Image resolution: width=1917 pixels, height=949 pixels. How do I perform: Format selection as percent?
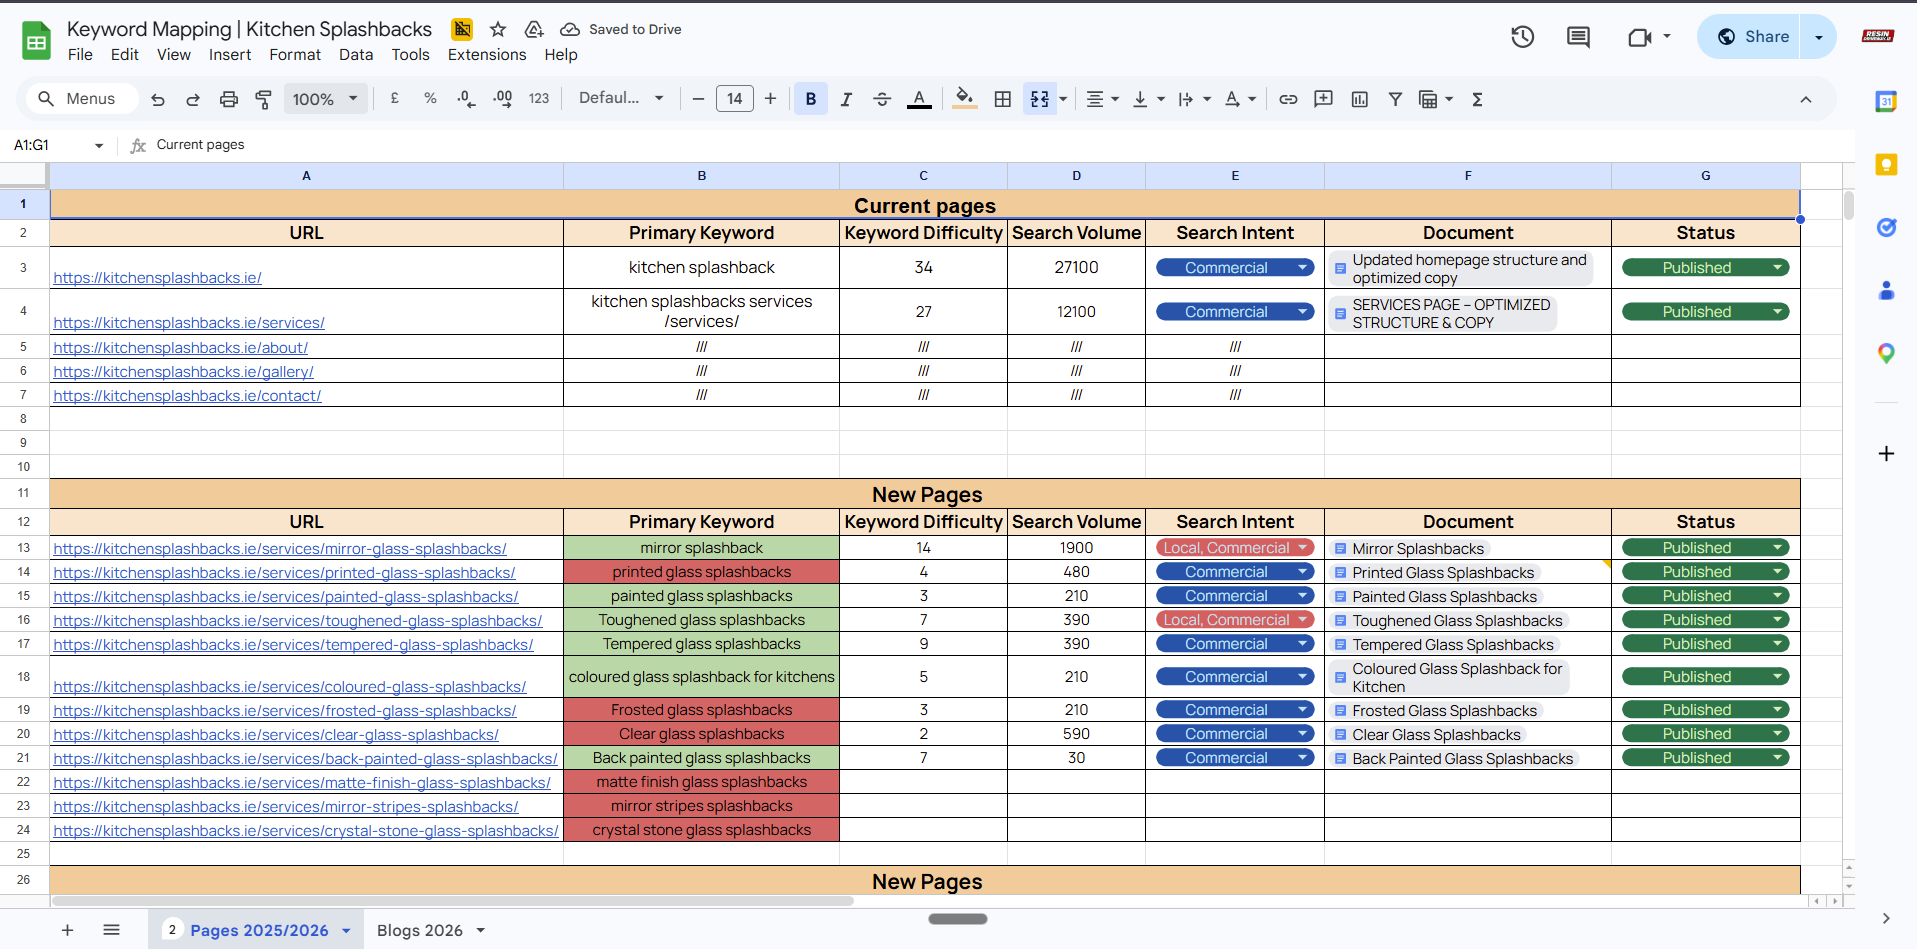pos(430,99)
